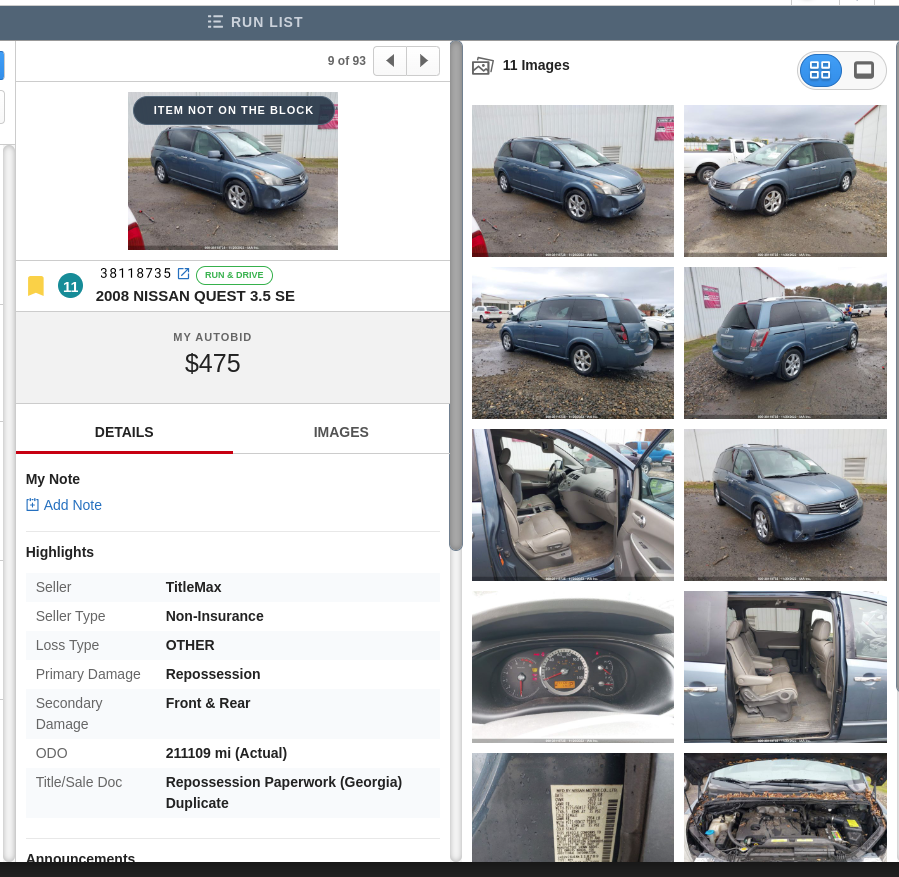Open the Images tab
The image size is (899, 877).
341,432
